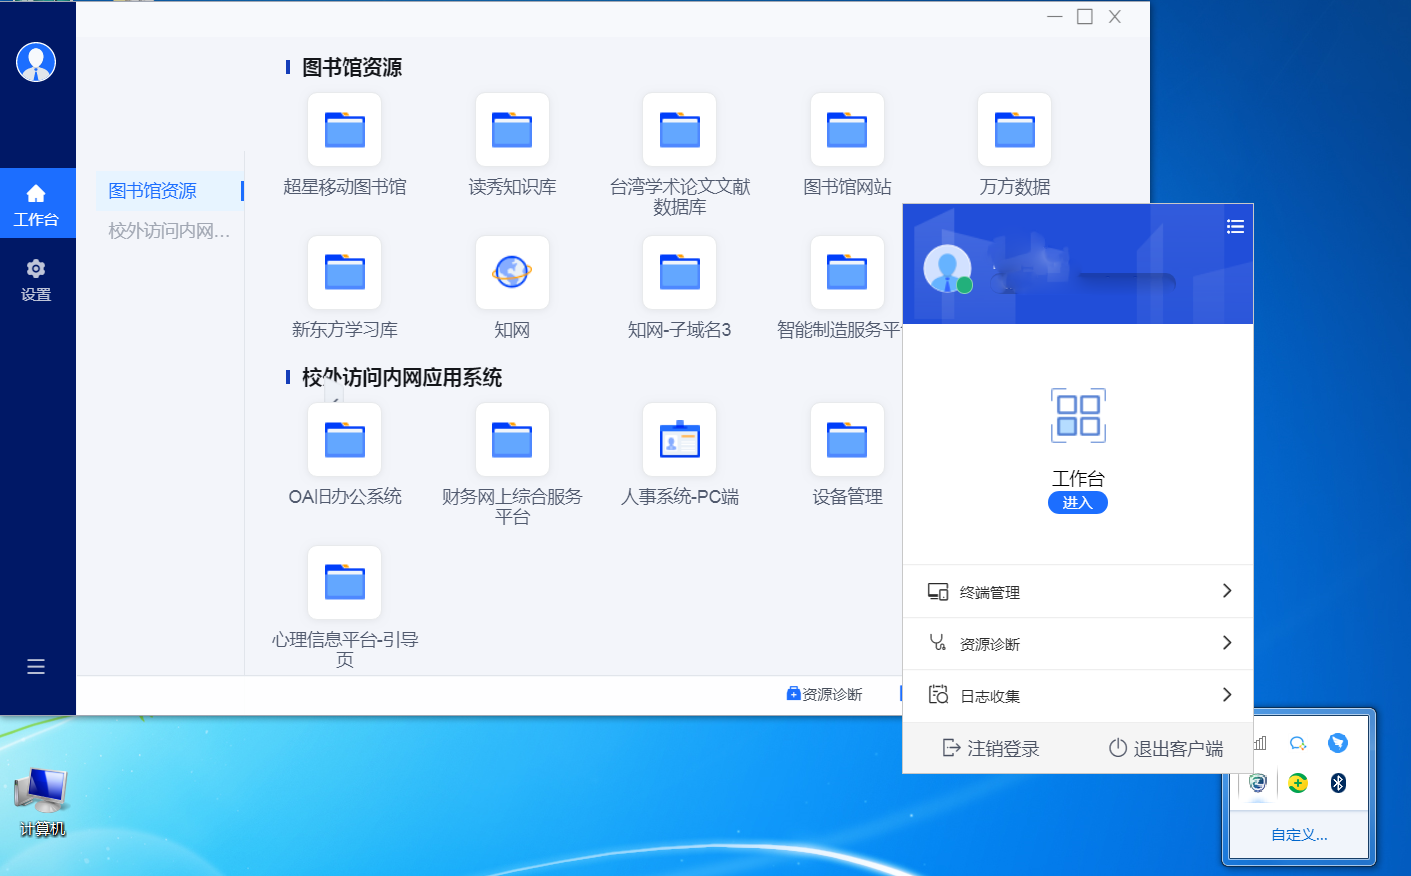This screenshot has height=876, width=1411.
Task: Click 日志收集 label in popup
Action: [x=990, y=696]
